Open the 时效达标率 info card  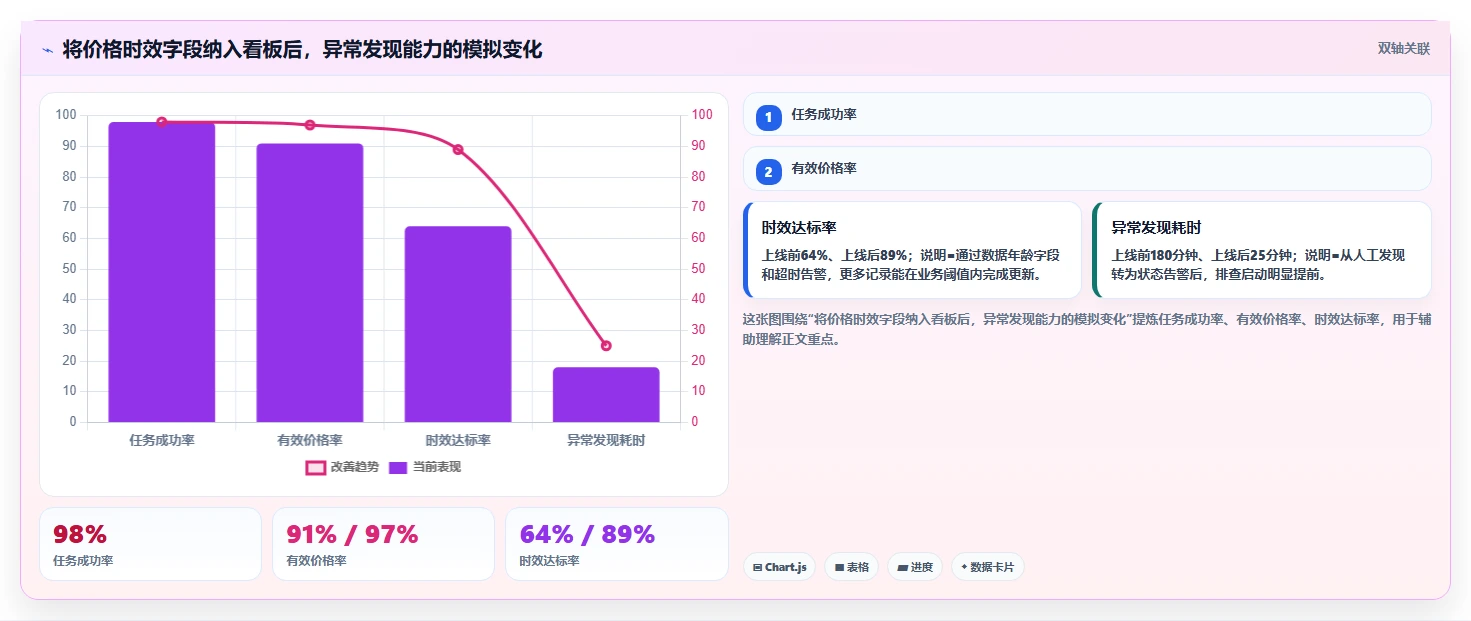(x=912, y=250)
